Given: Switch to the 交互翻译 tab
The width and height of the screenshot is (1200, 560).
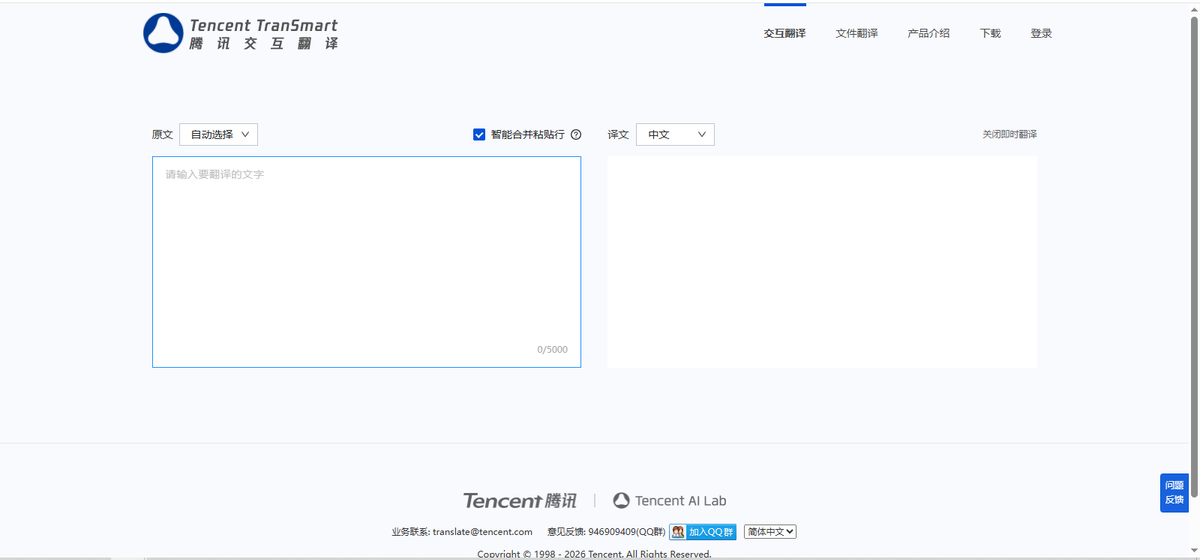Looking at the screenshot, I should 784,33.
